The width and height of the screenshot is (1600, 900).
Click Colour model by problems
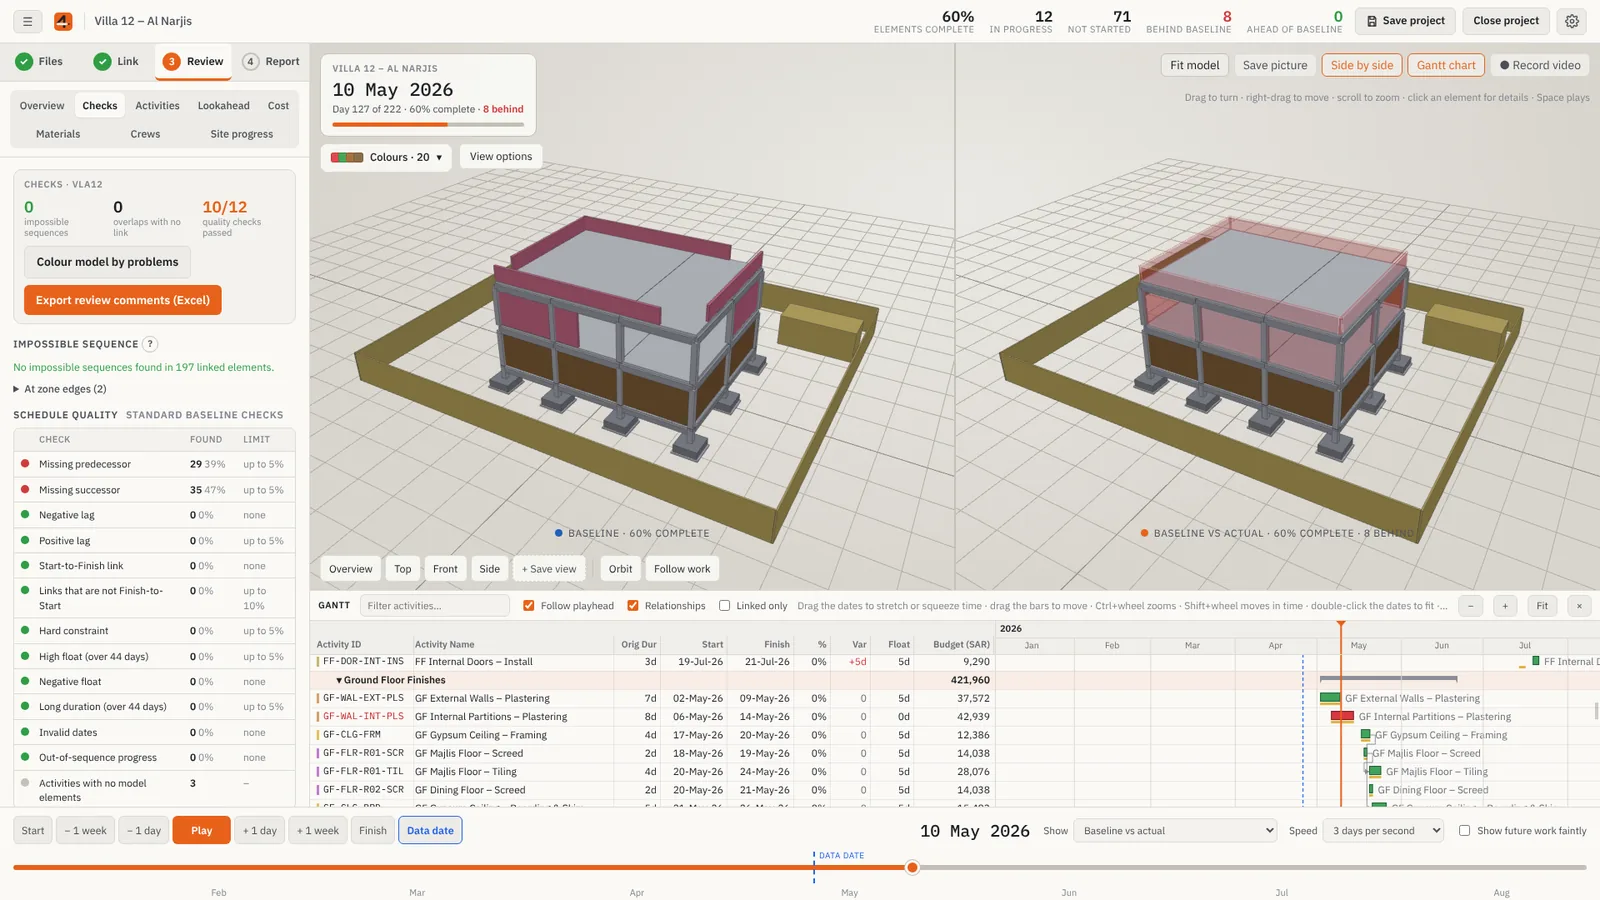[107, 262]
